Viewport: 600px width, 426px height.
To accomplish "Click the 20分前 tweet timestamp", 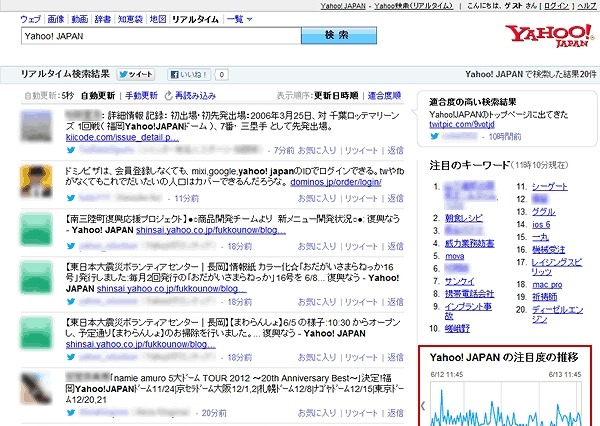I will coord(214,413).
